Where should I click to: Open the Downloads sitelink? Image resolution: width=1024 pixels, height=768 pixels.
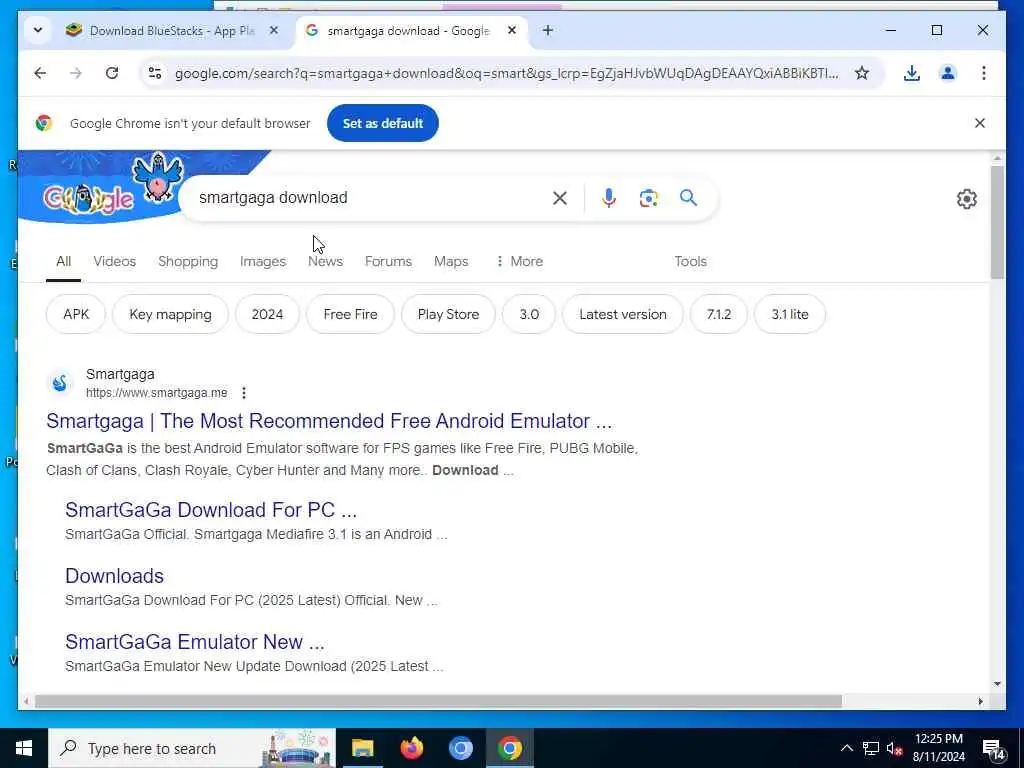114,576
